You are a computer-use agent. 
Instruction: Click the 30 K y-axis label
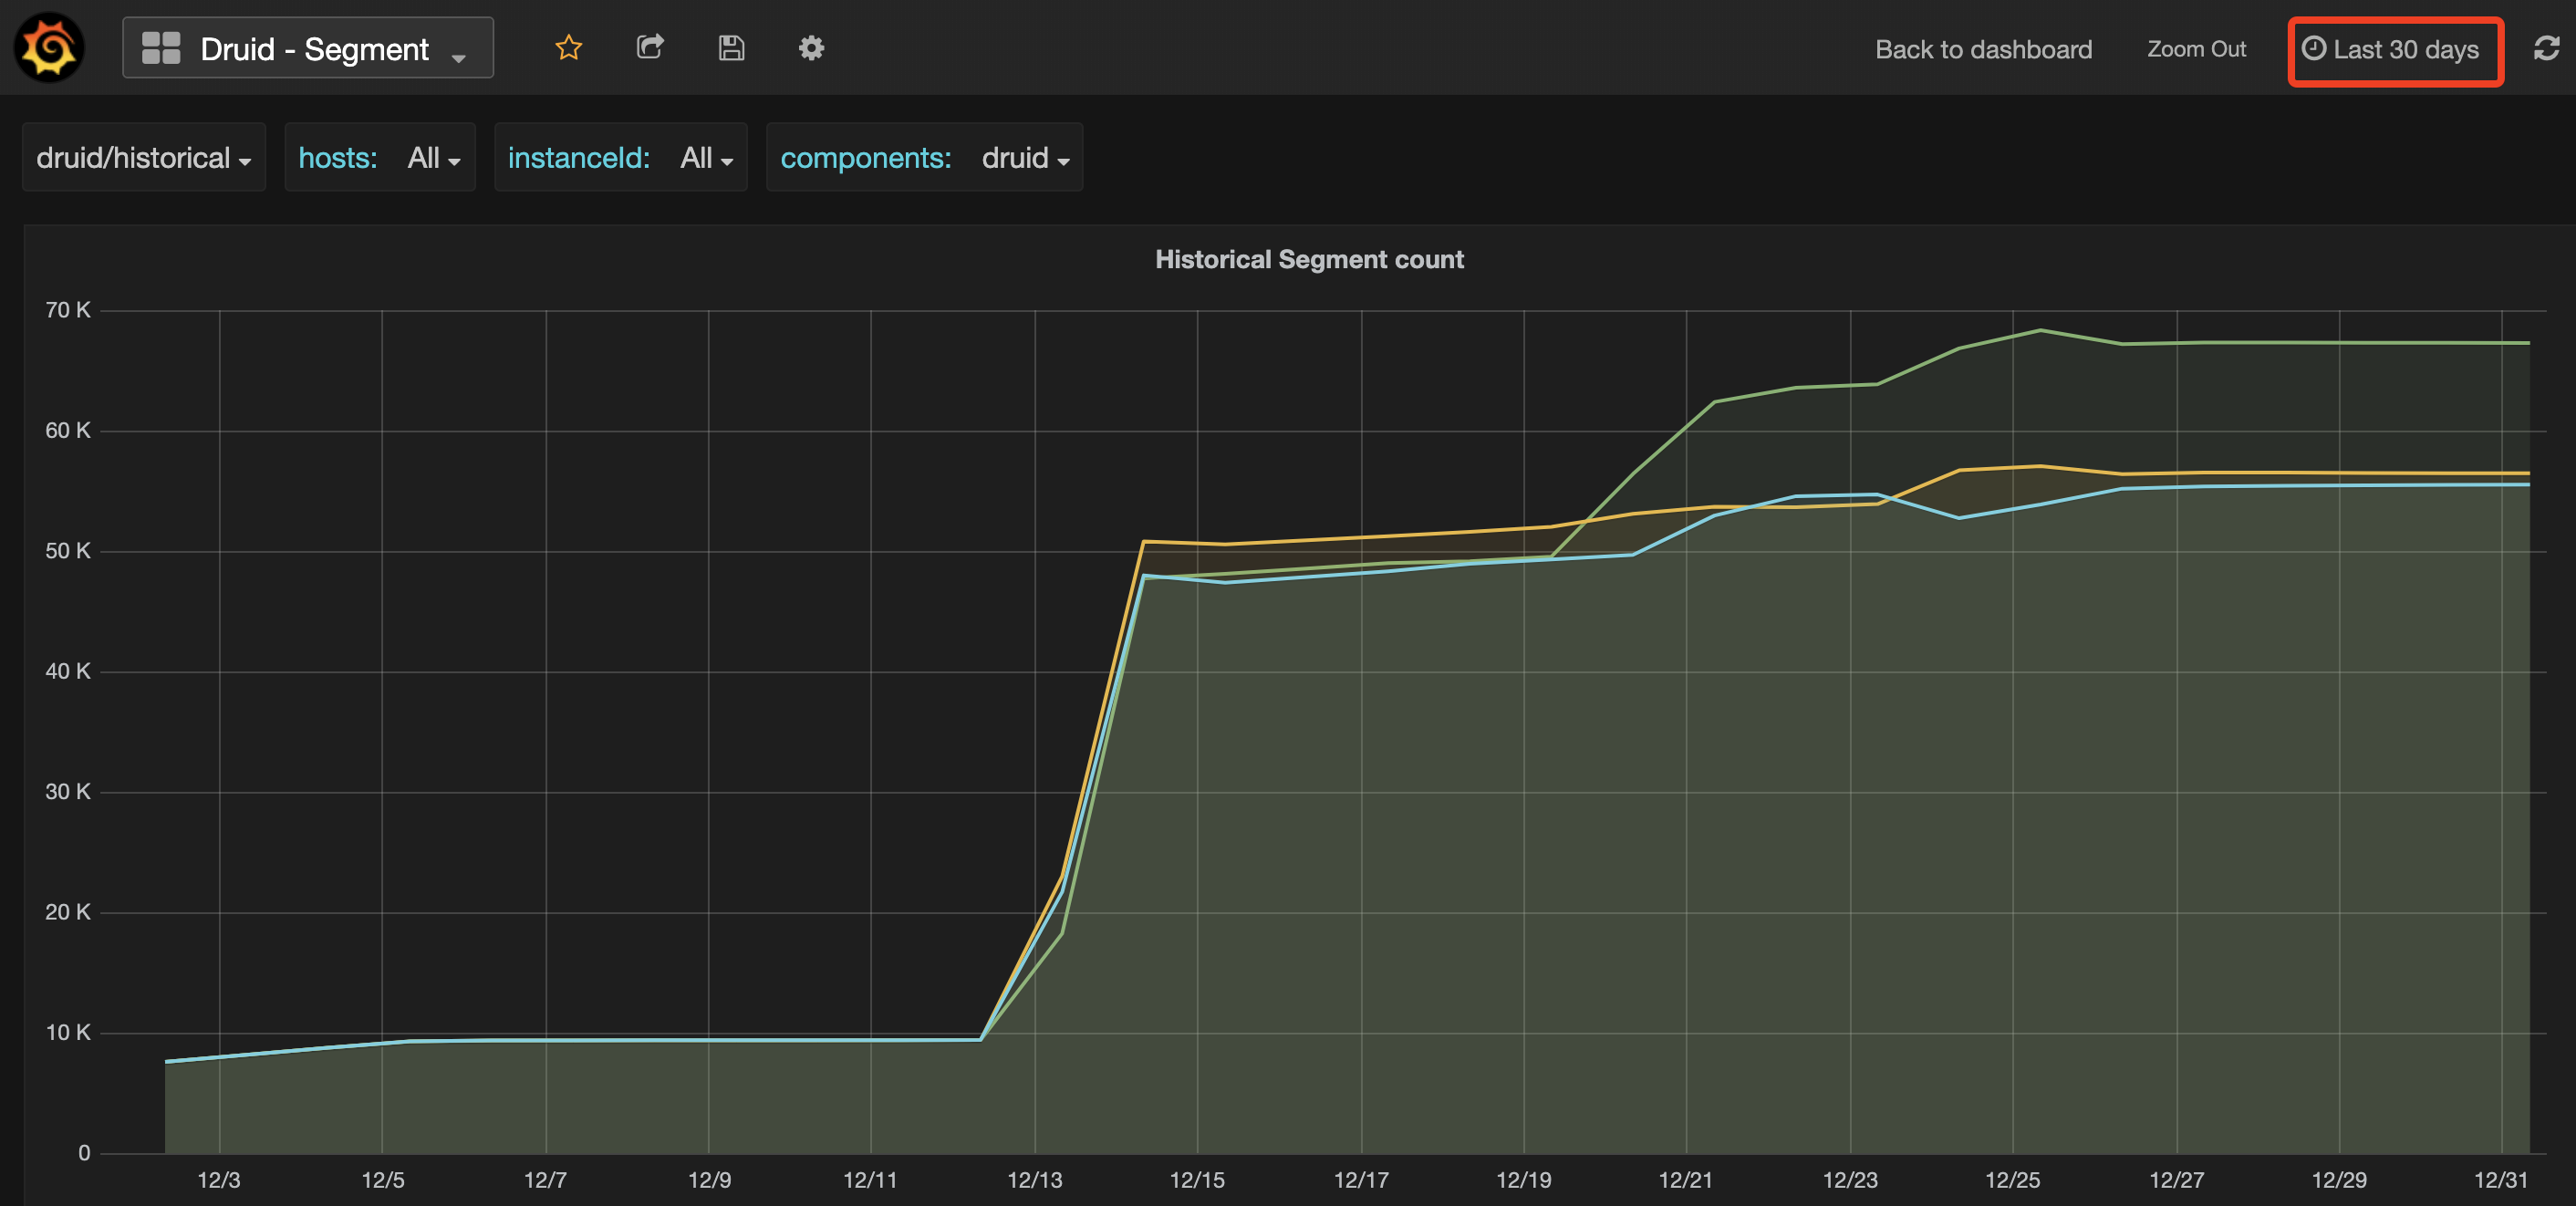(67, 792)
